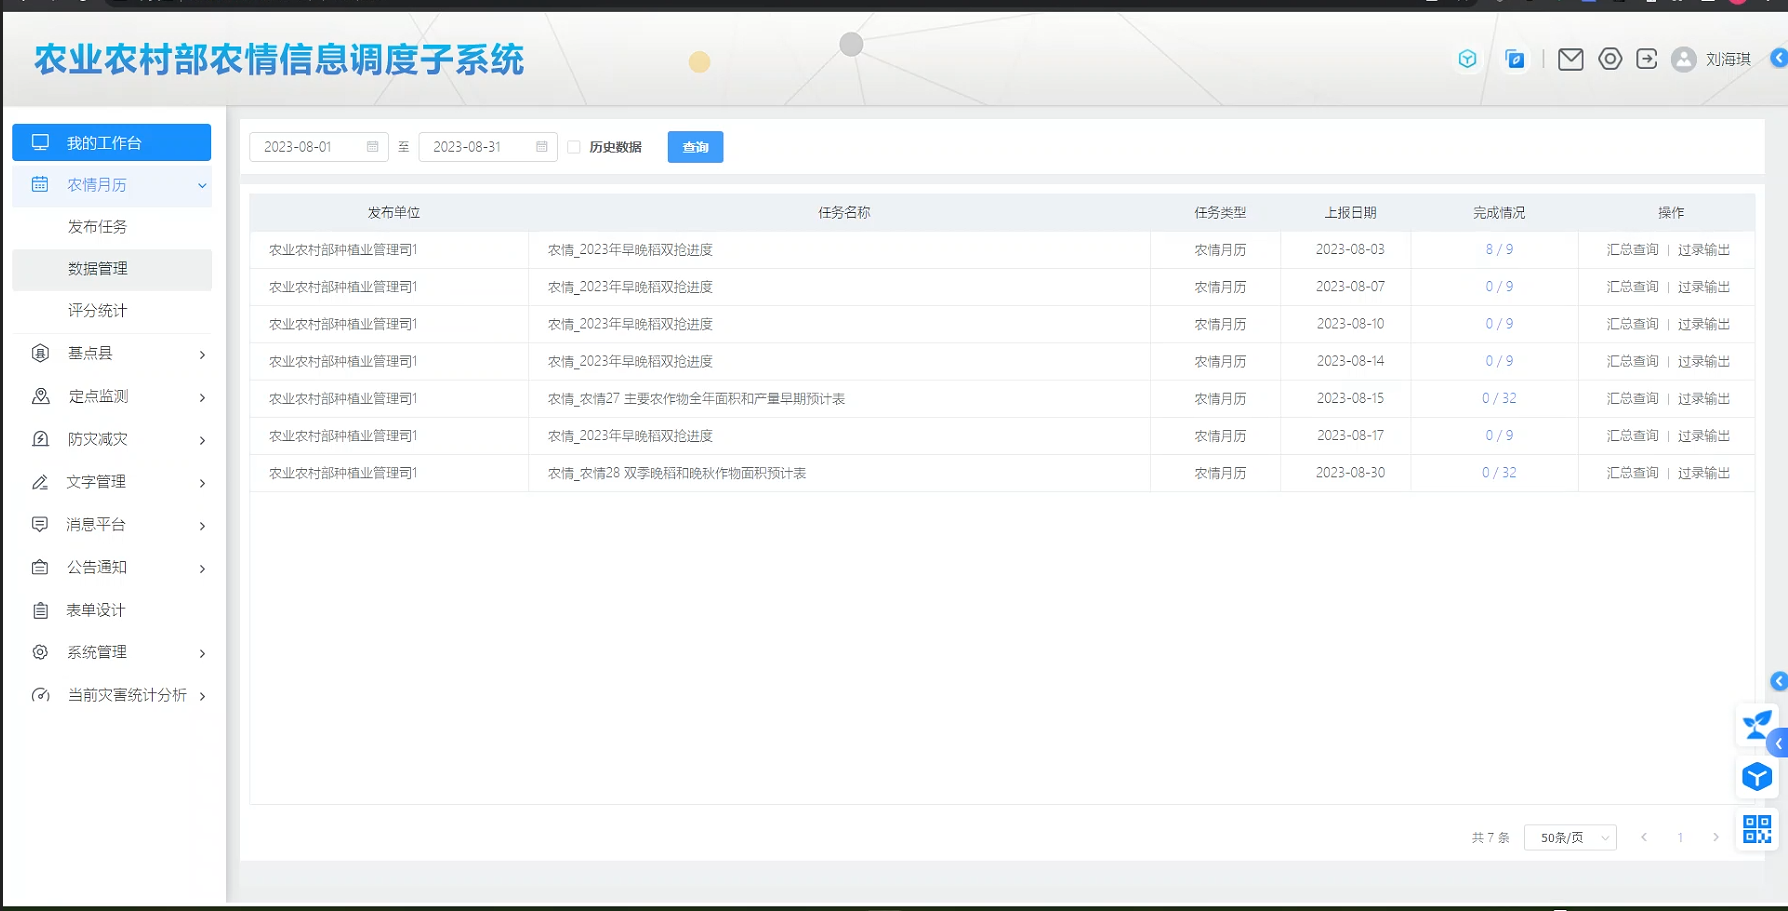Click the end date field 2023-08-31
The width and height of the screenshot is (1788, 911).
coord(487,147)
